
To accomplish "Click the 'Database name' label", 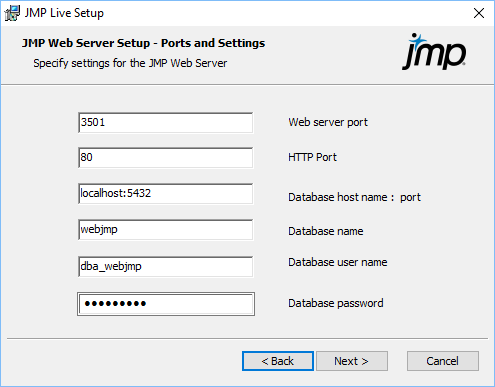I will click(326, 231).
